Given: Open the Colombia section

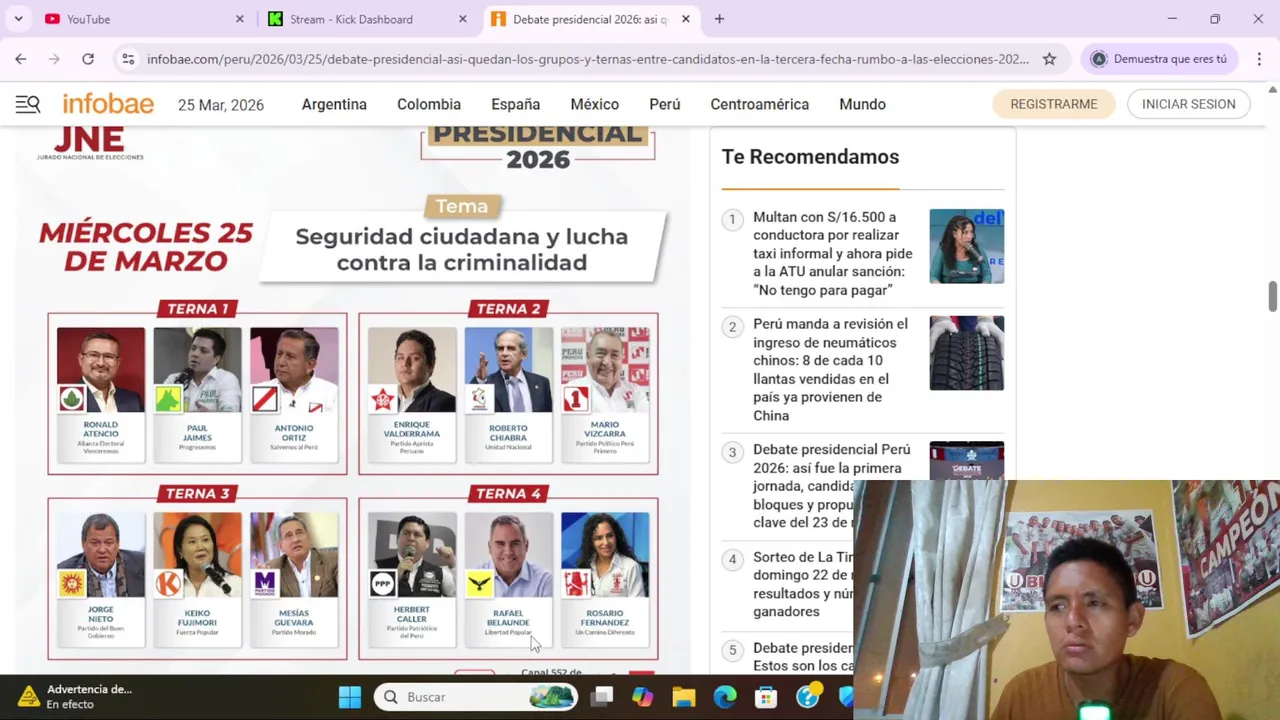Looking at the screenshot, I should point(429,104).
